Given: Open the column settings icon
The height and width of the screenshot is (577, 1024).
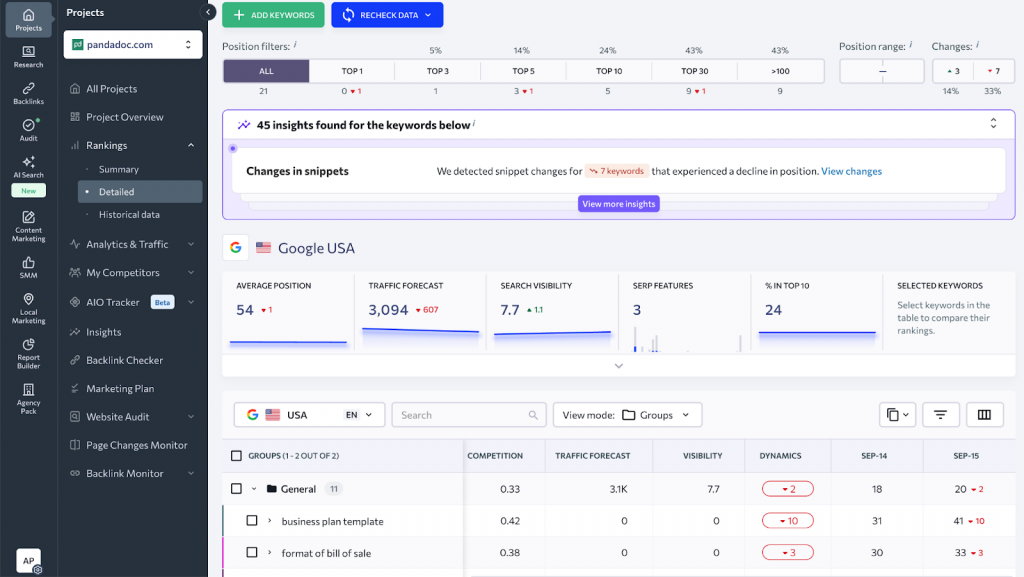Looking at the screenshot, I should click(984, 415).
